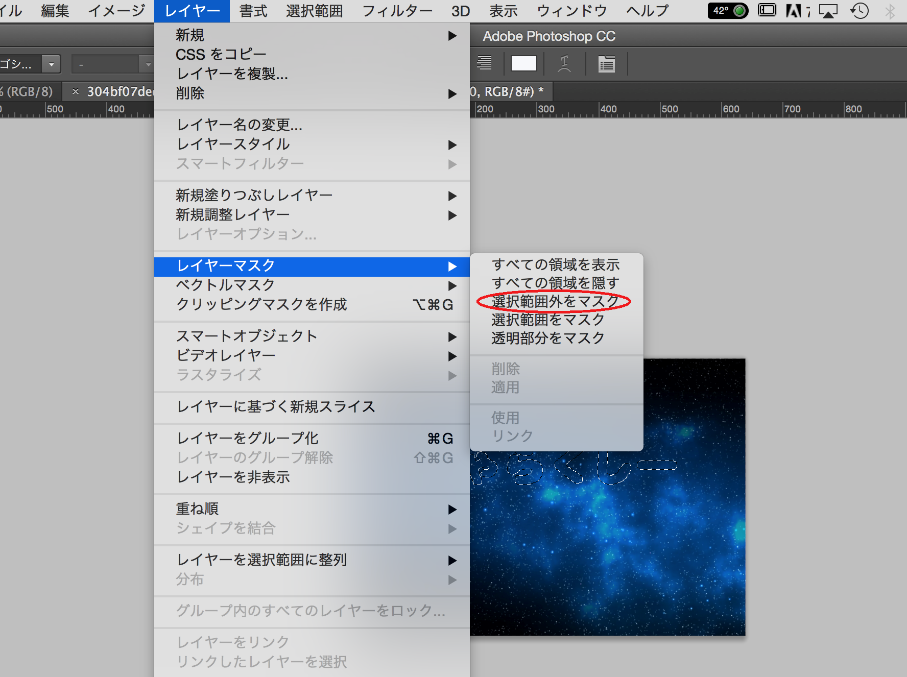Screen dimensions: 907x677
Task: Open the Adobe Creative Cloud menu bar icon
Action: point(797,11)
